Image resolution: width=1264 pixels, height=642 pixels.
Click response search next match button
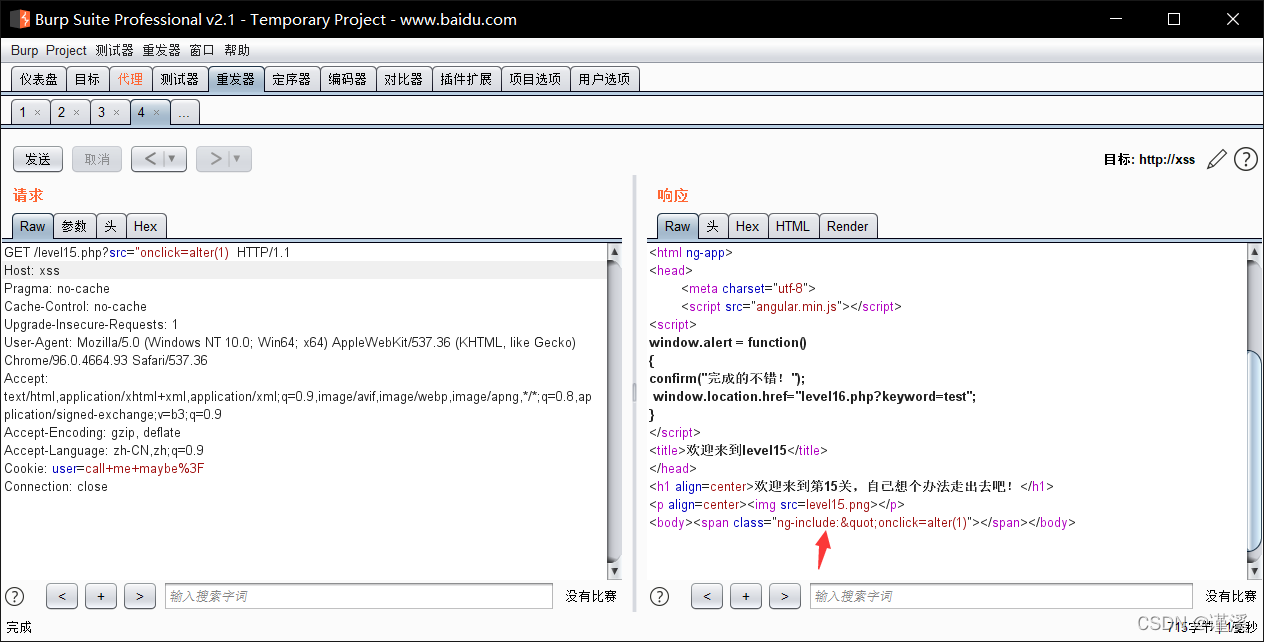785,596
